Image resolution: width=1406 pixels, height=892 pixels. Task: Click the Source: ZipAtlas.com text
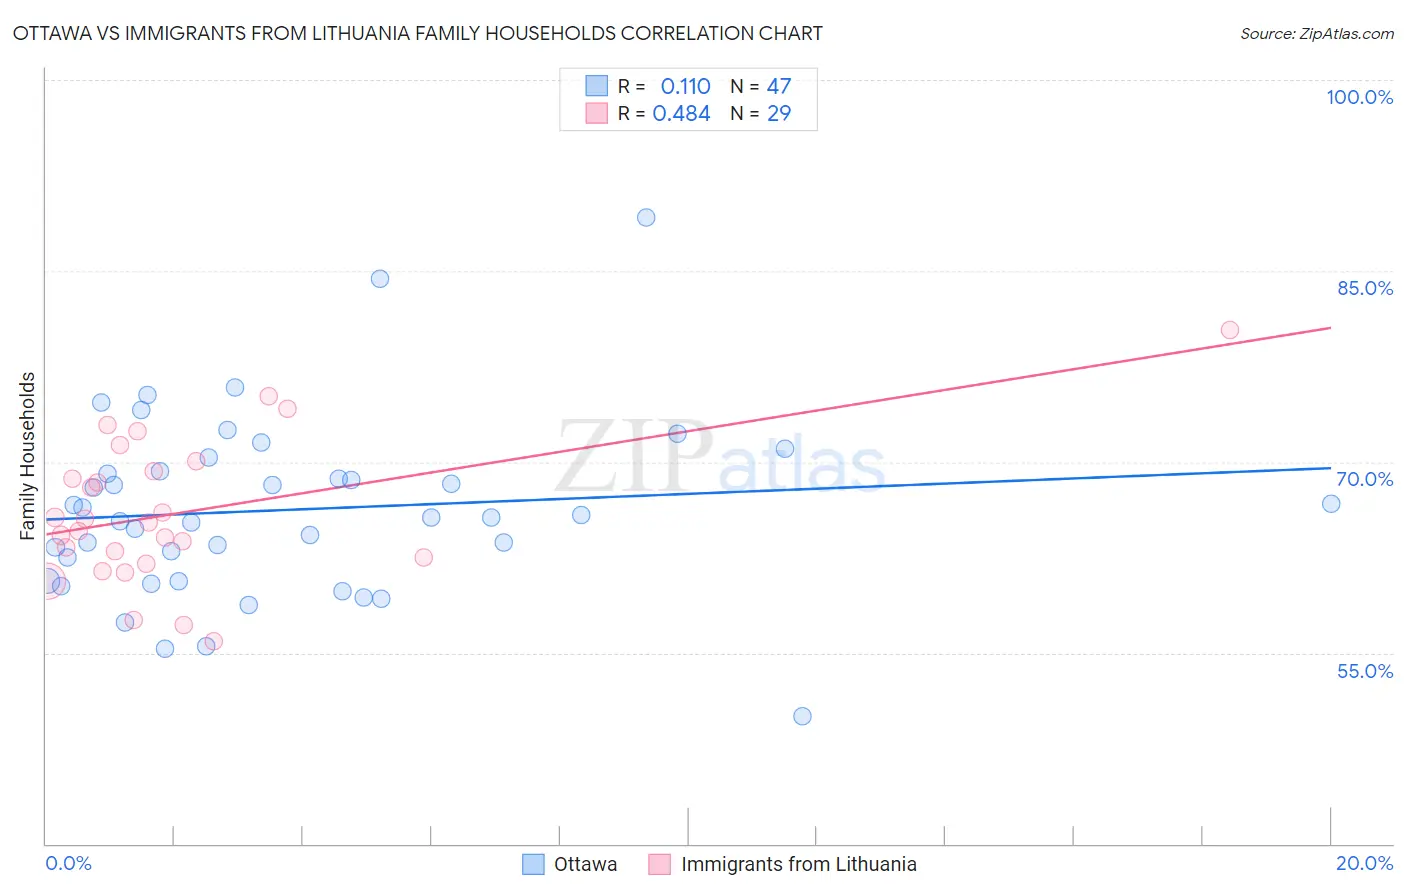click(1317, 33)
